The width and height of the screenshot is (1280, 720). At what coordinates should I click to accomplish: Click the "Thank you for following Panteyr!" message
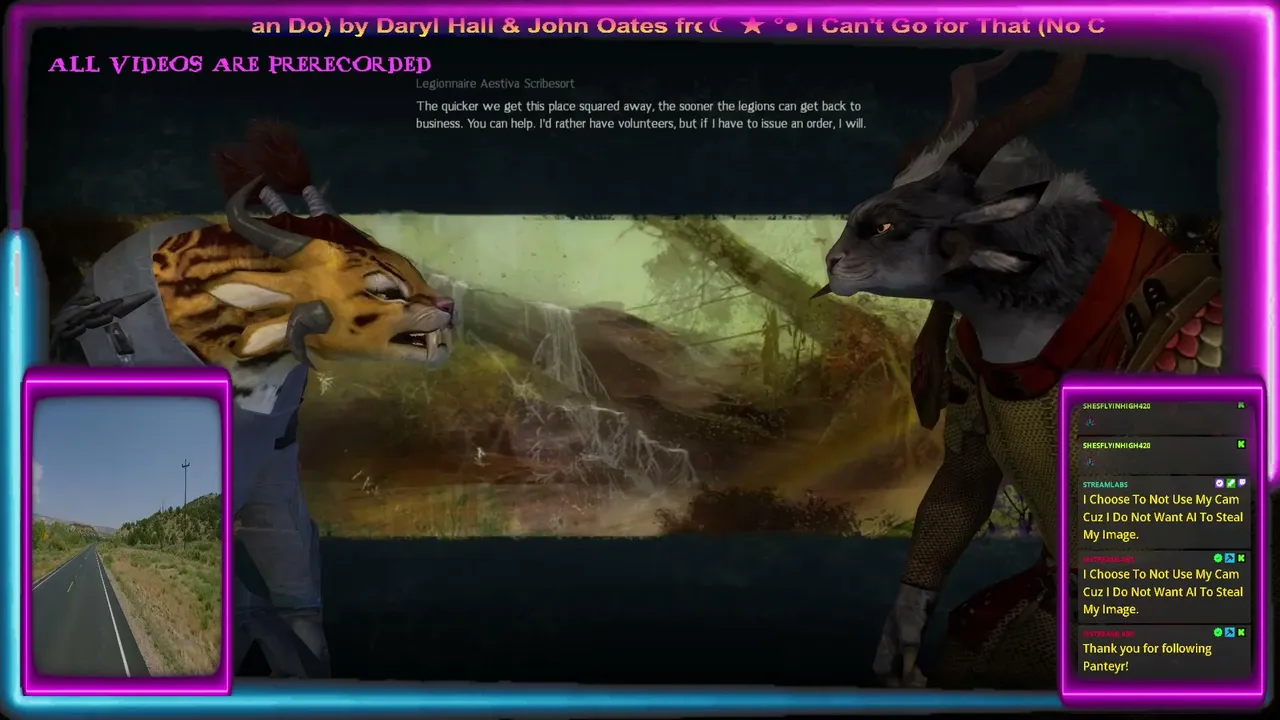tap(1147, 657)
